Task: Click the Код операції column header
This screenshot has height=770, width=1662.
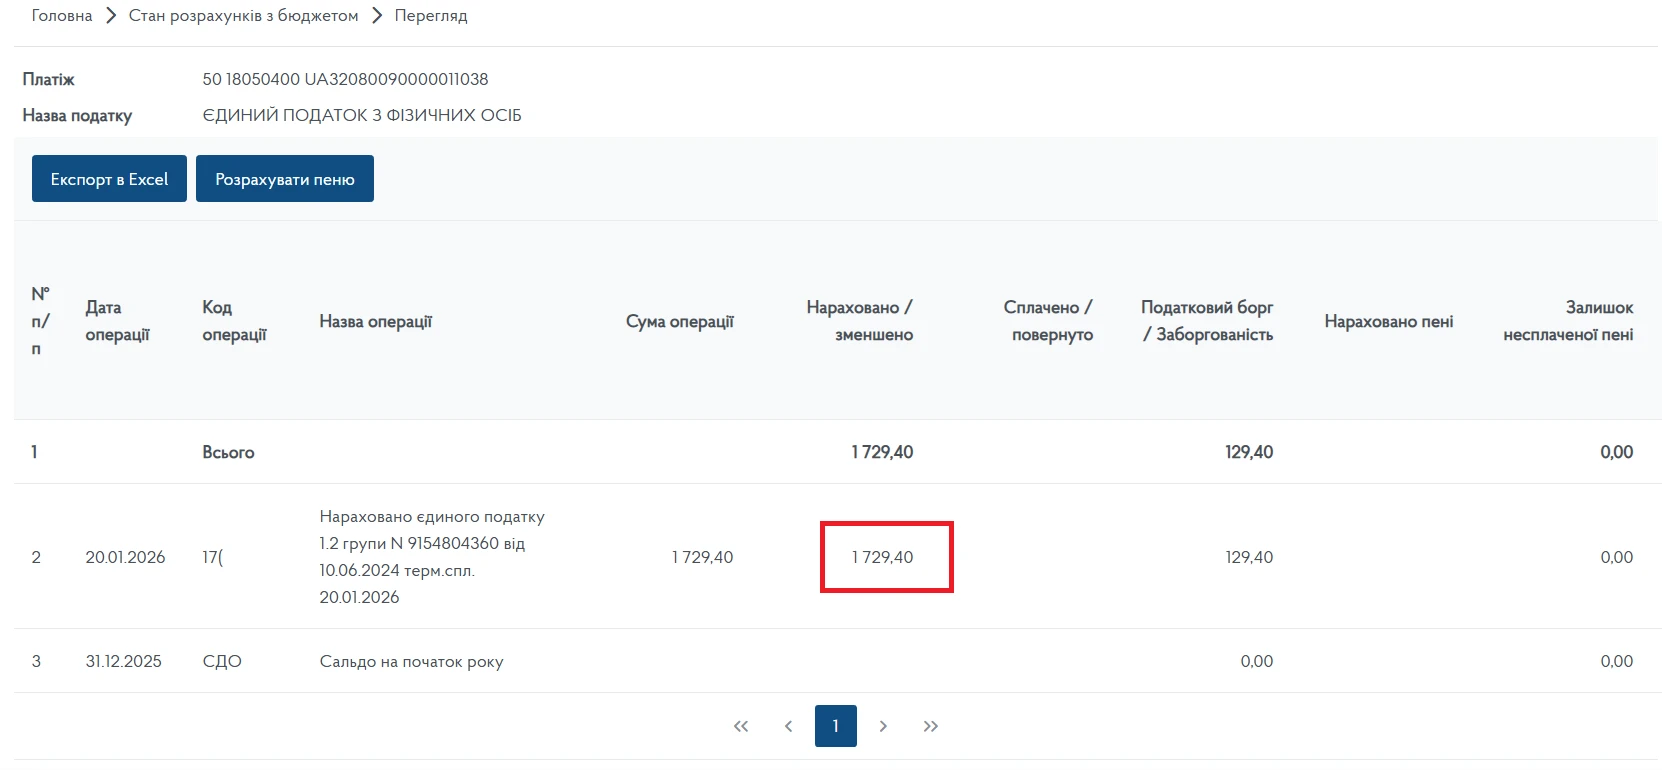Action: click(234, 321)
